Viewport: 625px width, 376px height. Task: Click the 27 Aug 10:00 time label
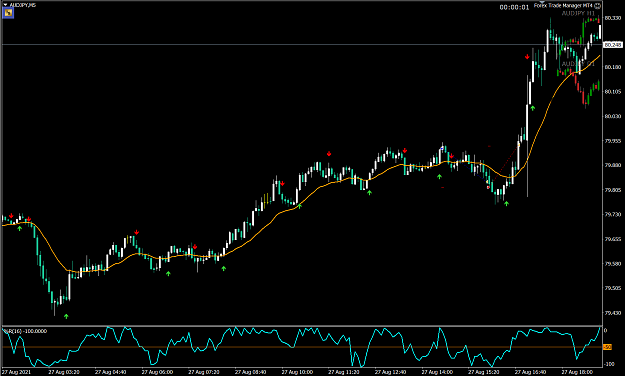click(297, 372)
